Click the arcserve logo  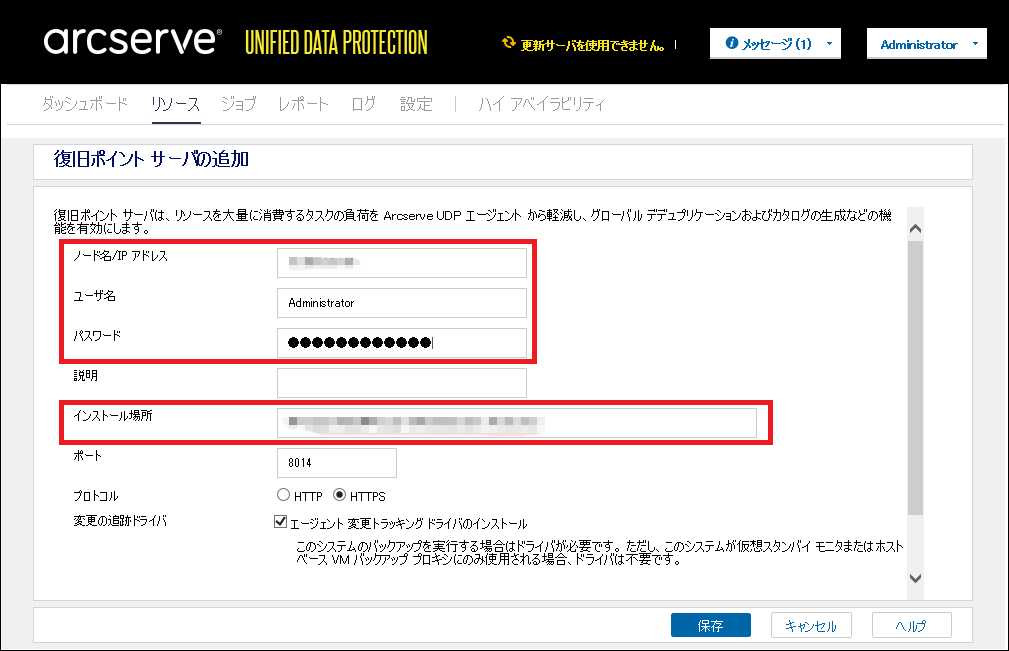[133, 41]
